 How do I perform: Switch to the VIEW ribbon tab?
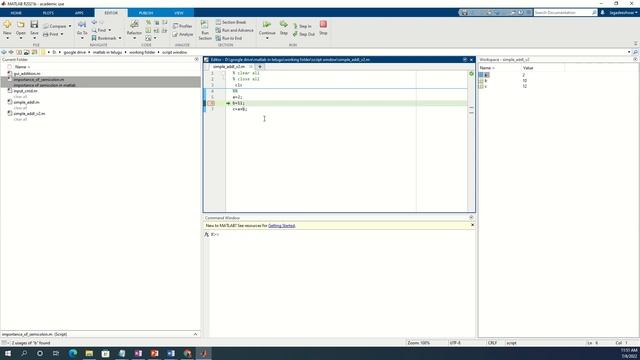(179, 13)
